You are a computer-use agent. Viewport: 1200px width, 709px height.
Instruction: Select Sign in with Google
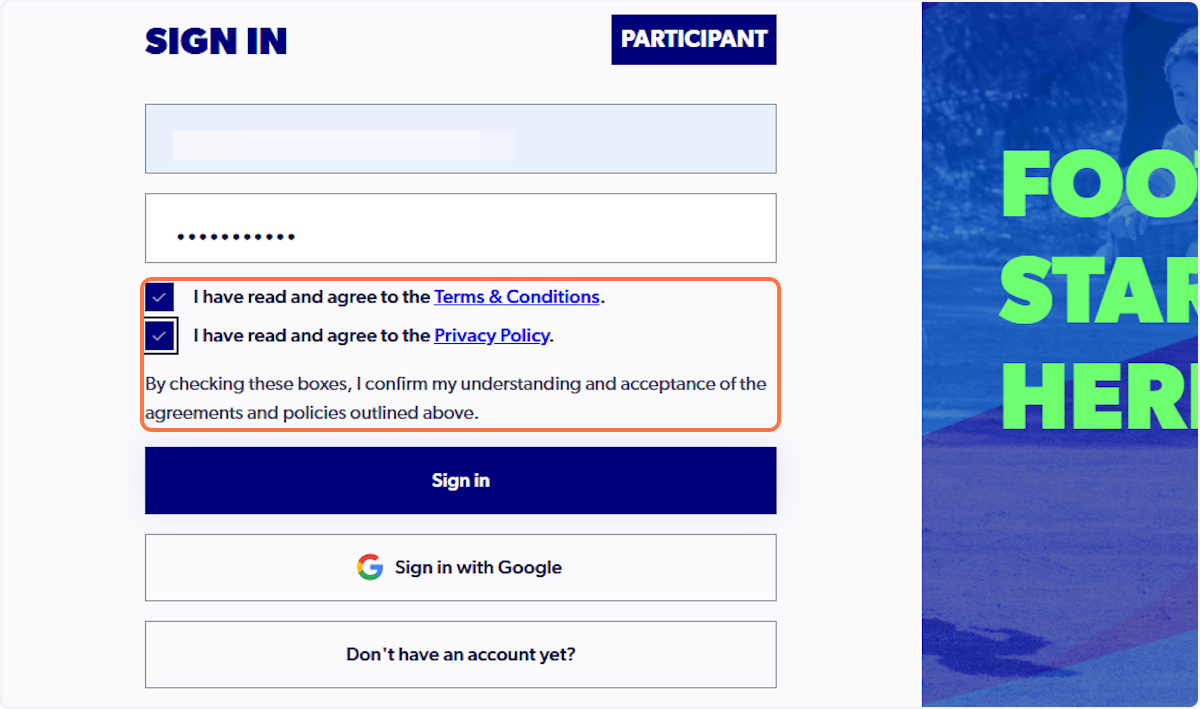[x=460, y=567]
